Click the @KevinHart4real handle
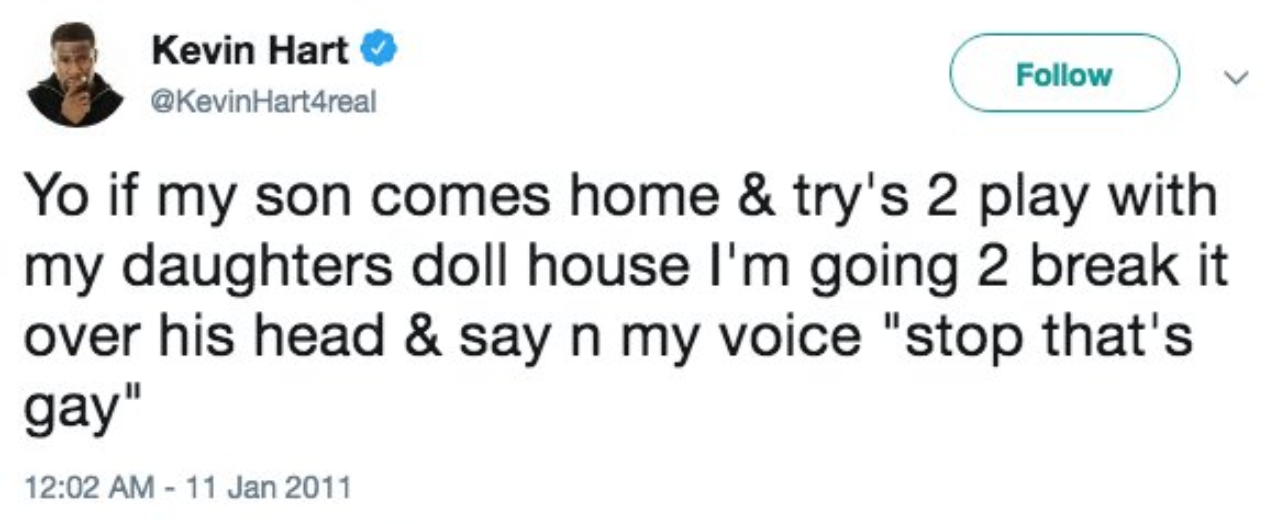 coord(263,103)
